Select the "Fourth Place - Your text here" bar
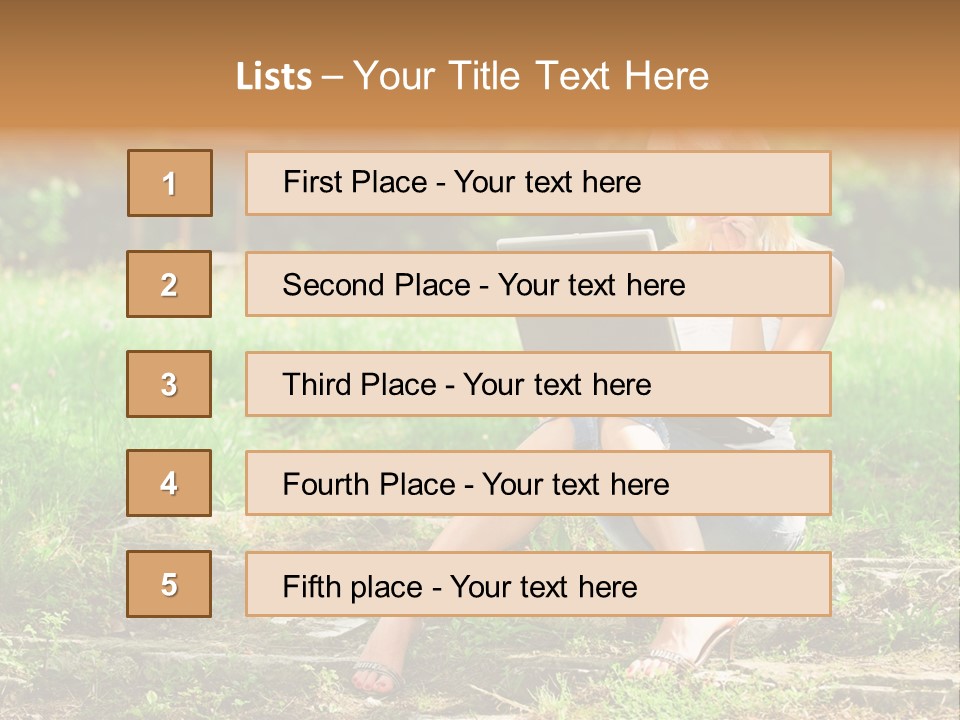Image resolution: width=960 pixels, height=720 pixels. coord(538,484)
